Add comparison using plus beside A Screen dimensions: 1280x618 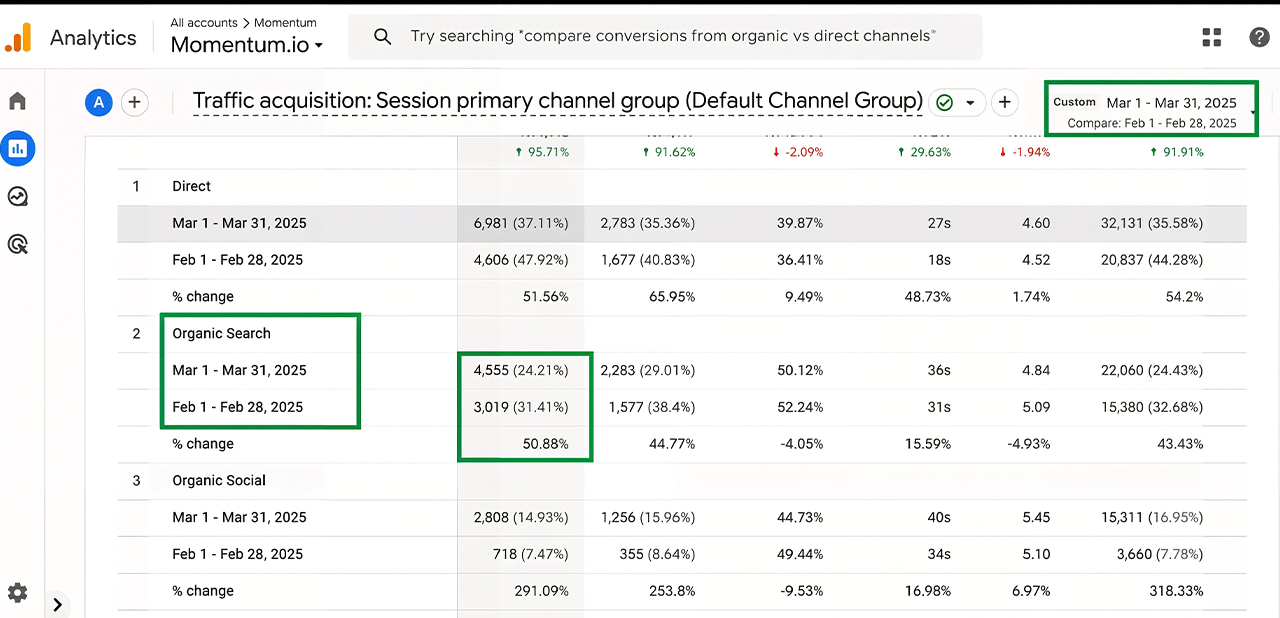pos(134,102)
